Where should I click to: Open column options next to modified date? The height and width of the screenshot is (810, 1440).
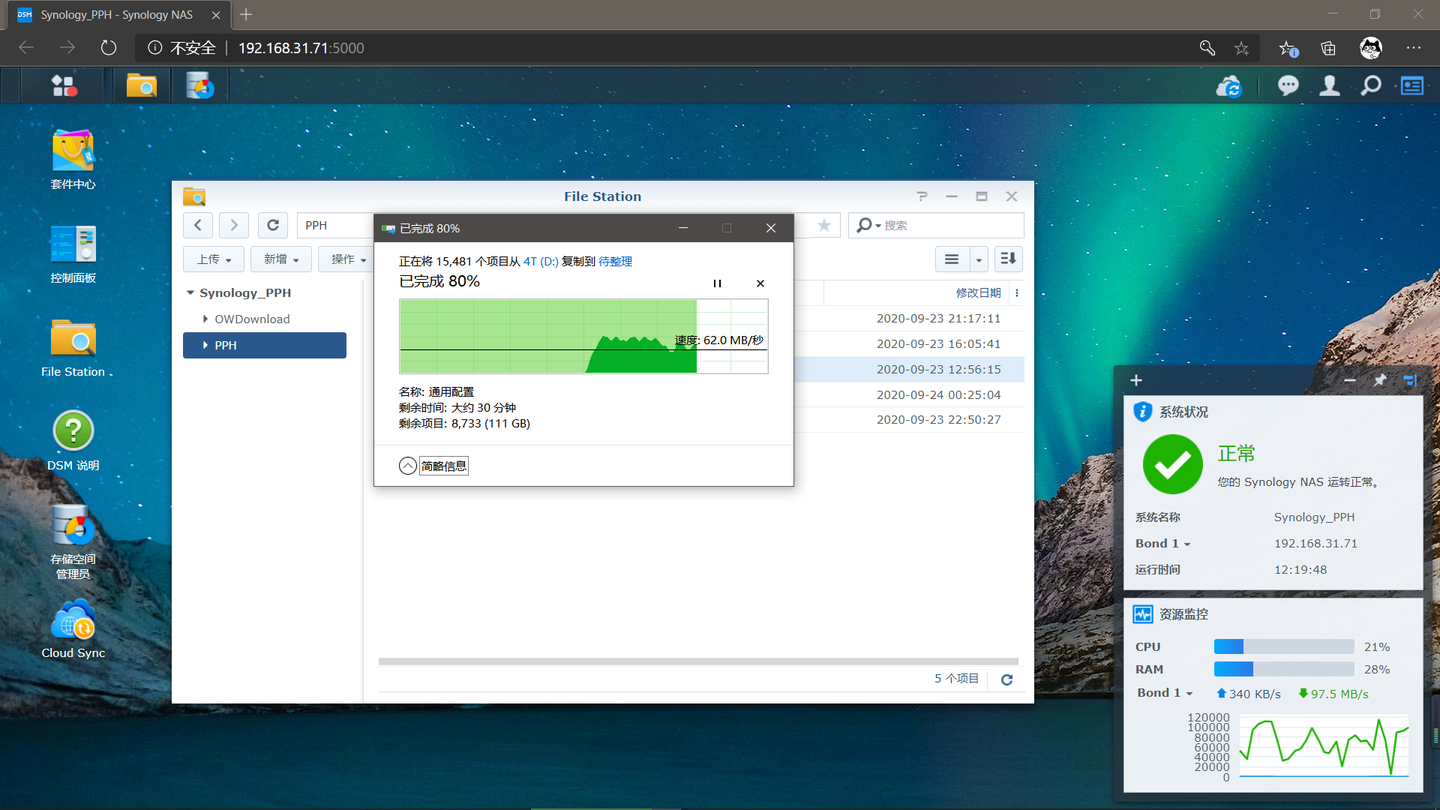point(1017,293)
